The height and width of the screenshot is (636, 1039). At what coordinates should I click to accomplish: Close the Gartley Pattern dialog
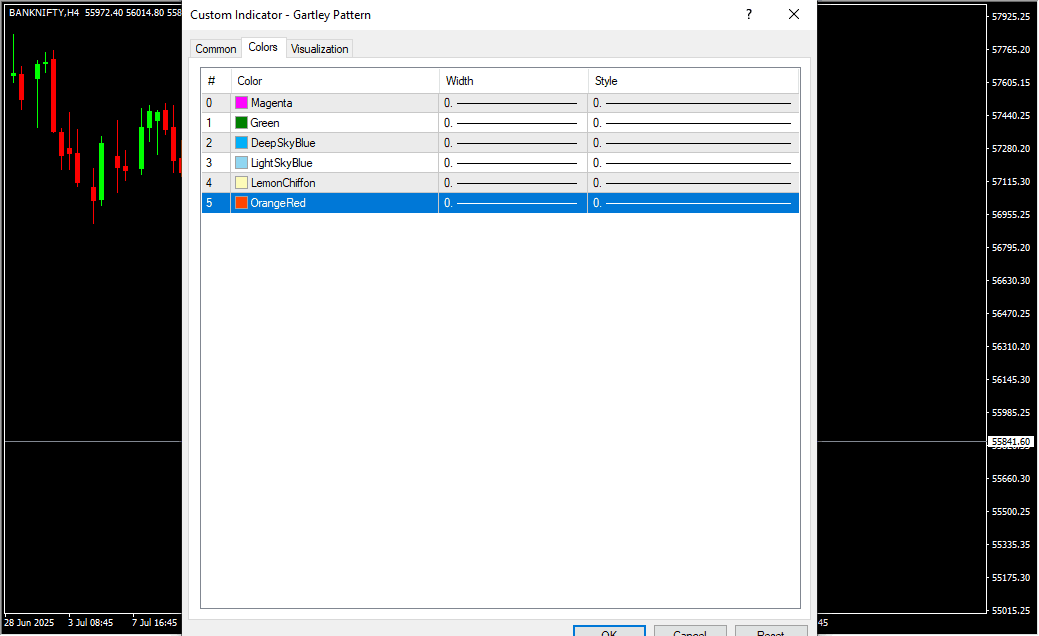pos(794,14)
